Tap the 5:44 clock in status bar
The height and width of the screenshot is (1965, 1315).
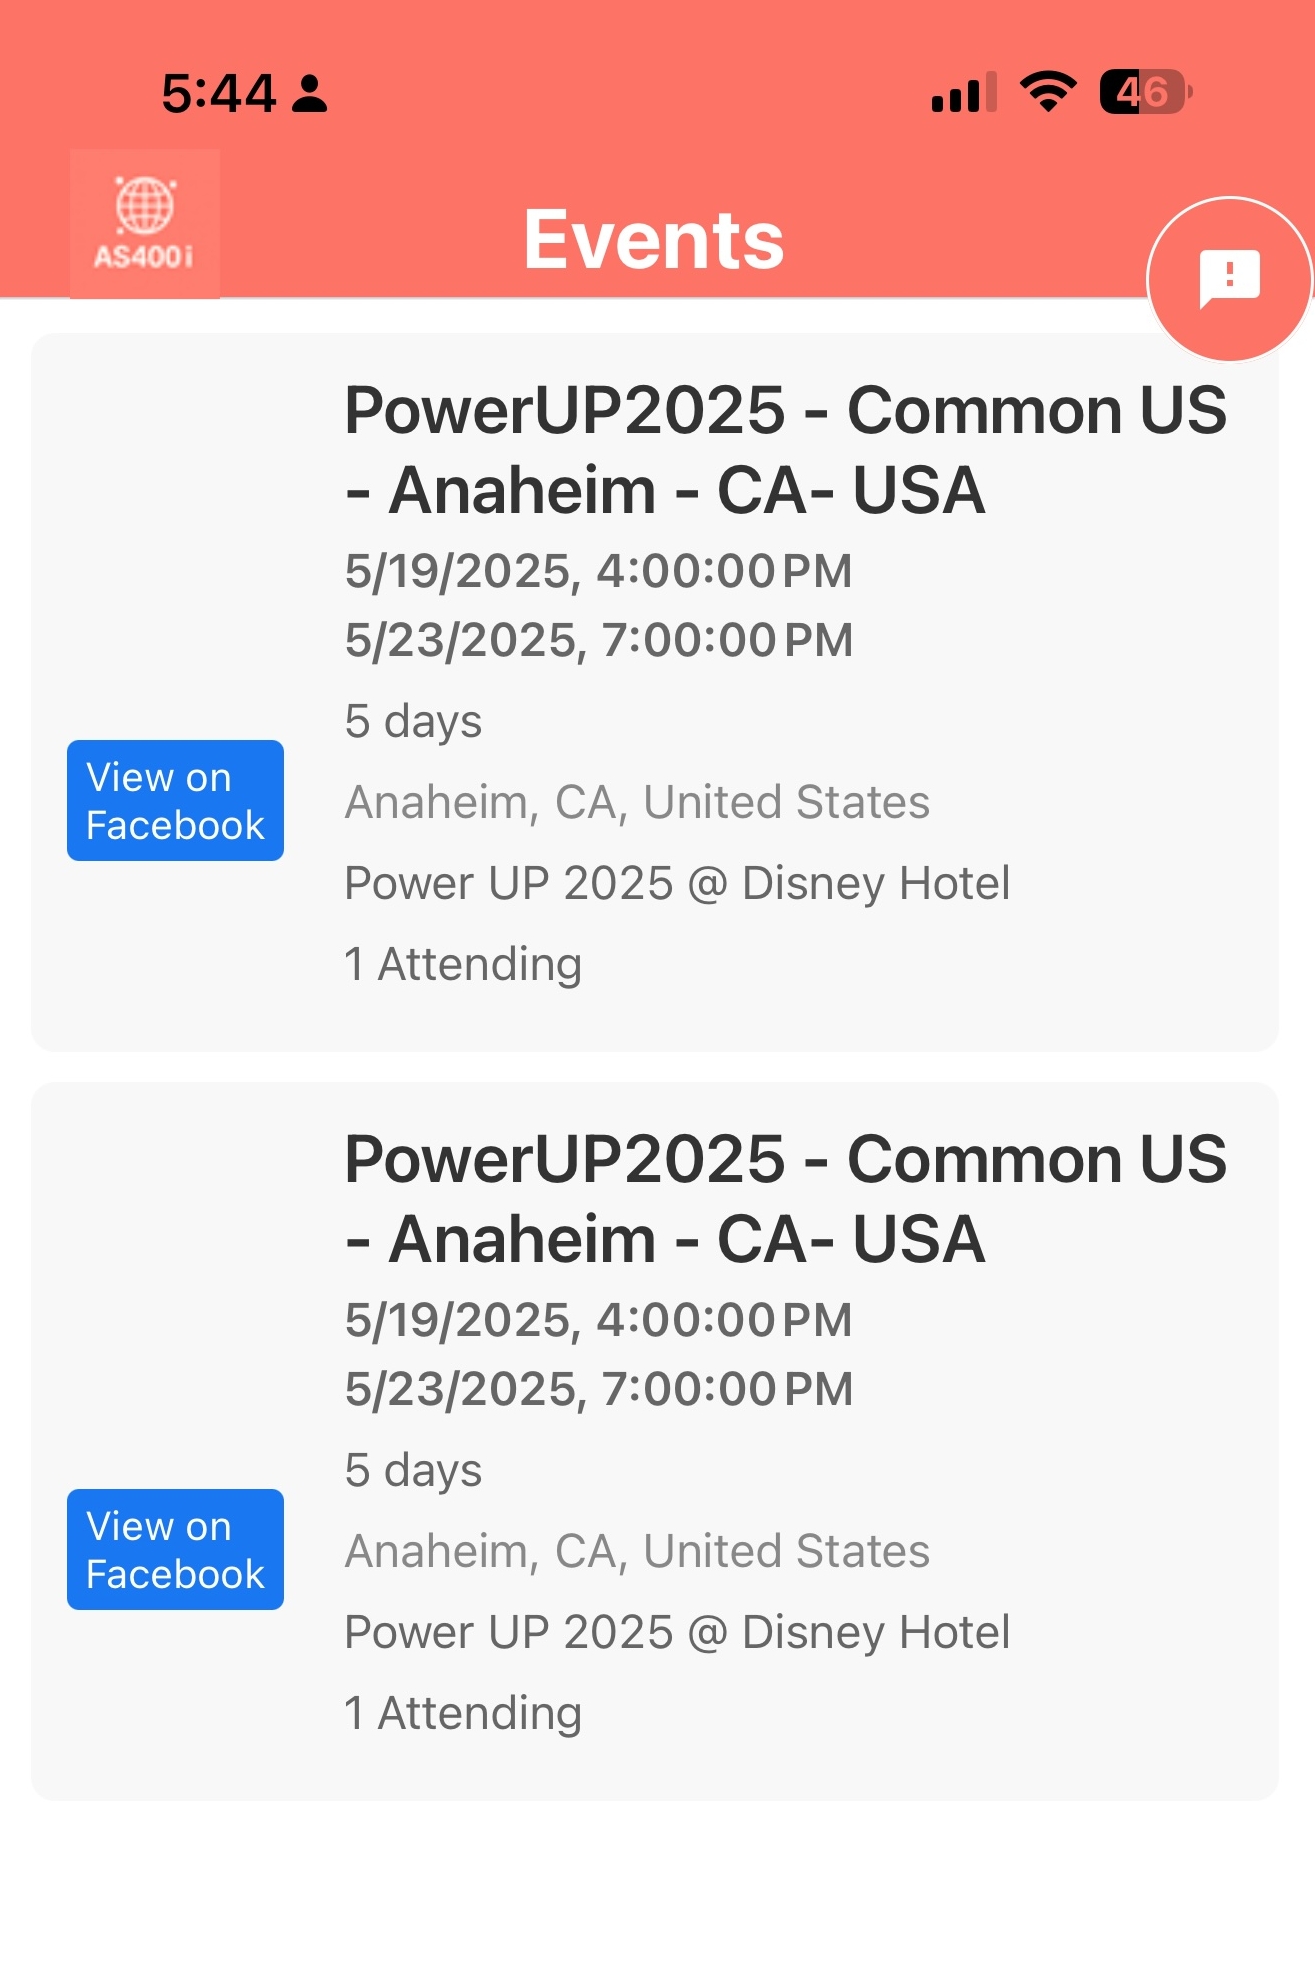pyautogui.click(x=218, y=94)
